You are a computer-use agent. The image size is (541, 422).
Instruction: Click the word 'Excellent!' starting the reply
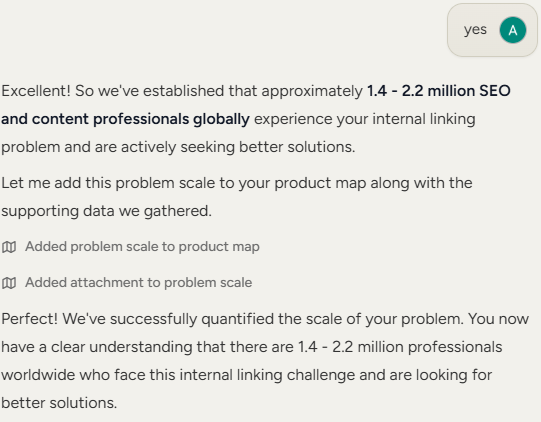tap(36, 91)
